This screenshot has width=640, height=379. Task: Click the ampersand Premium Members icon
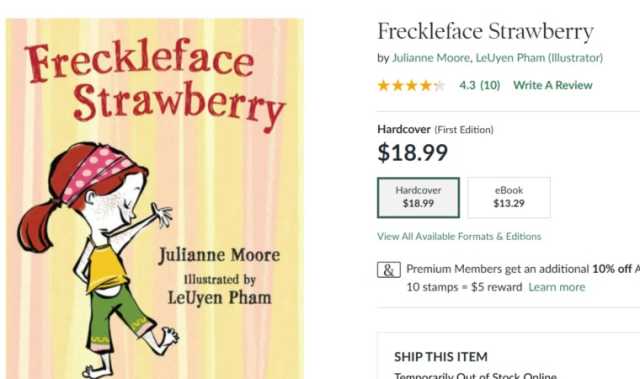click(389, 270)
